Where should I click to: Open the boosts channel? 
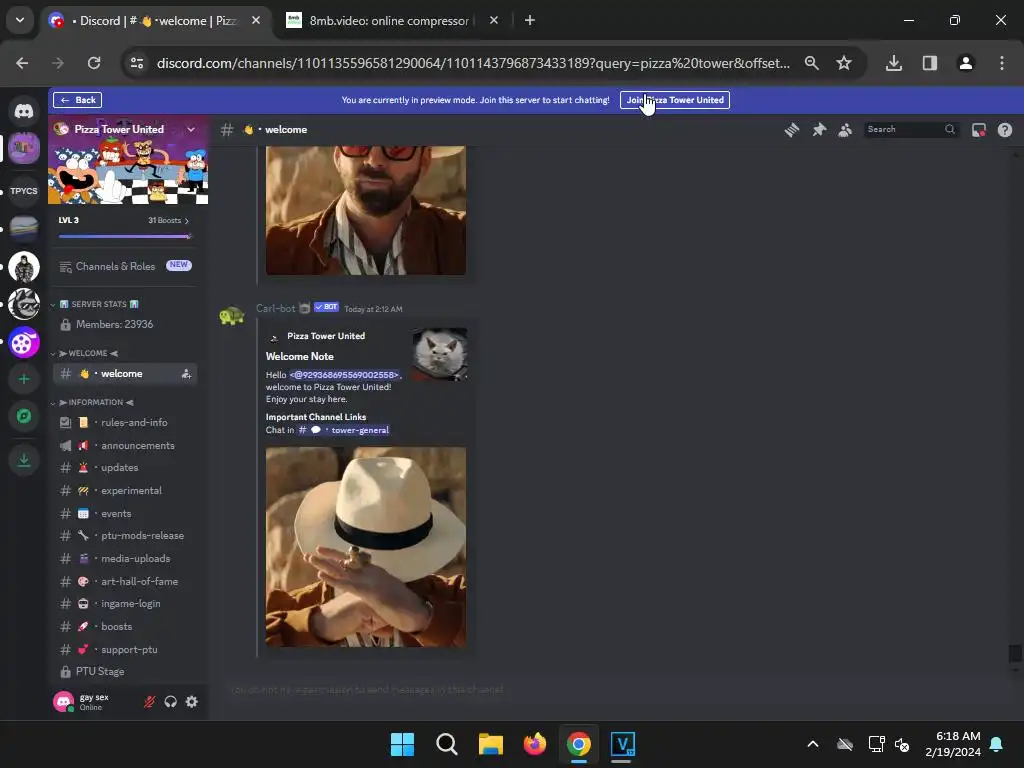125,626
